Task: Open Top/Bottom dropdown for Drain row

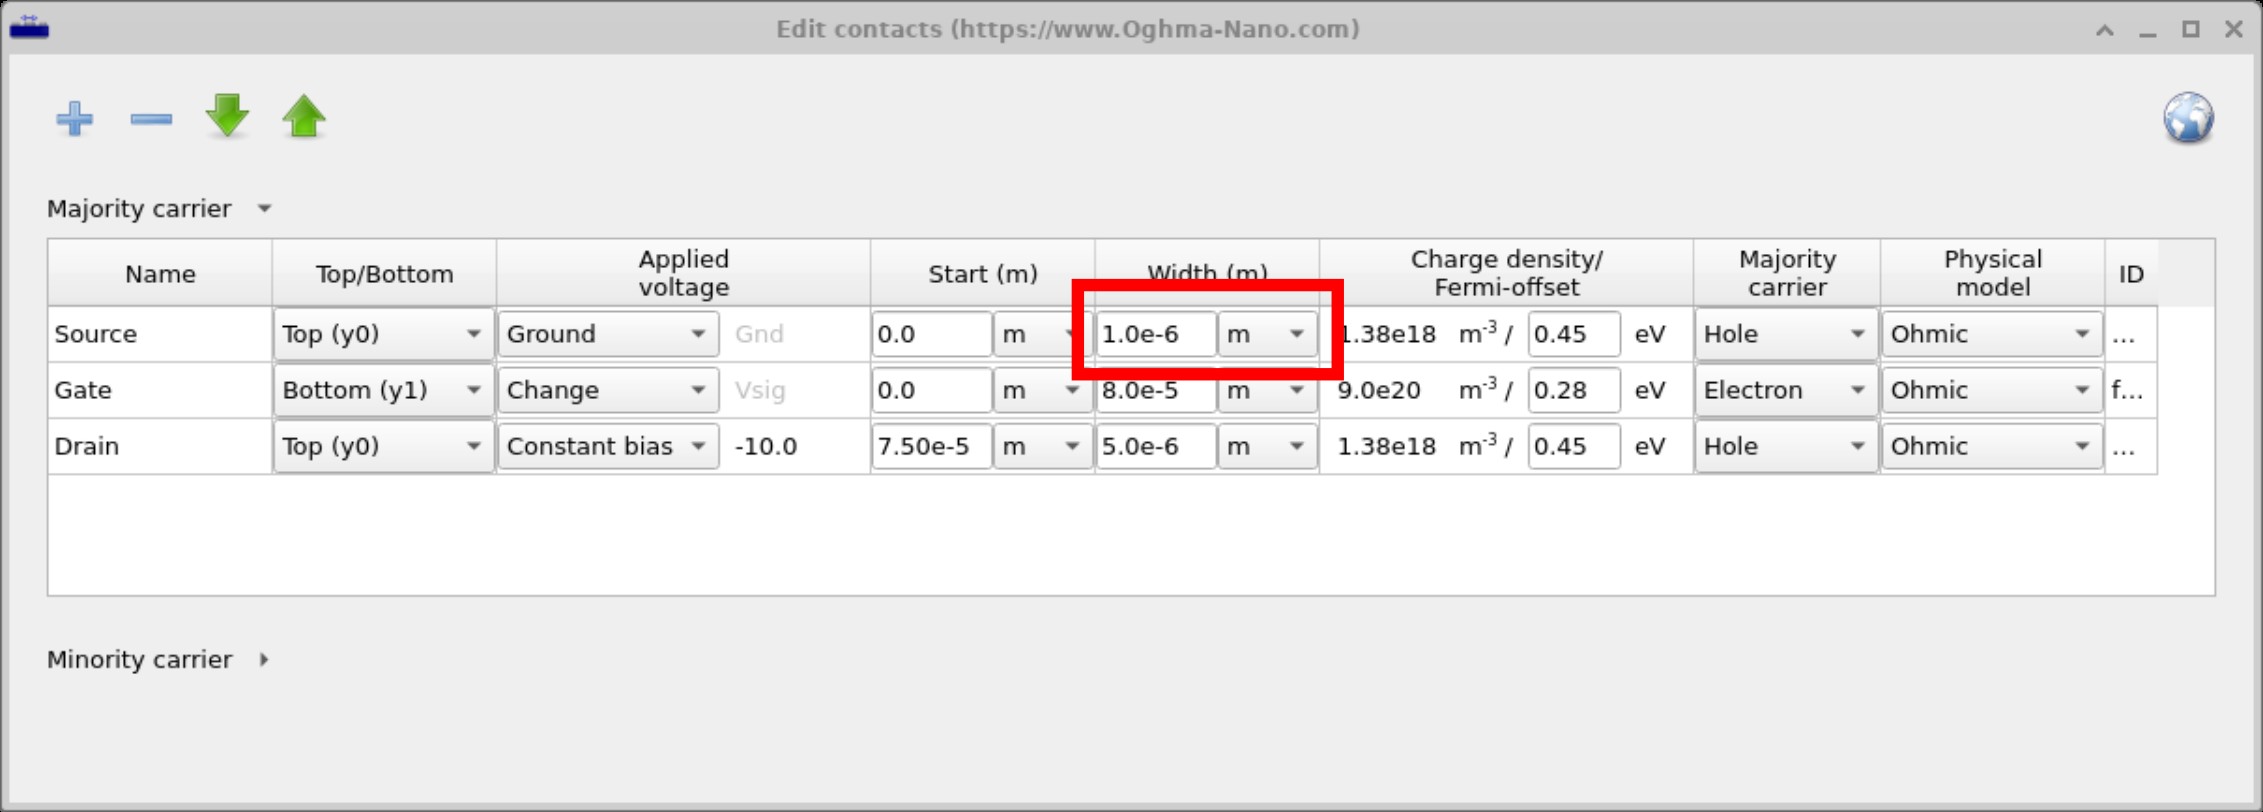Action: tap(384, 446)
